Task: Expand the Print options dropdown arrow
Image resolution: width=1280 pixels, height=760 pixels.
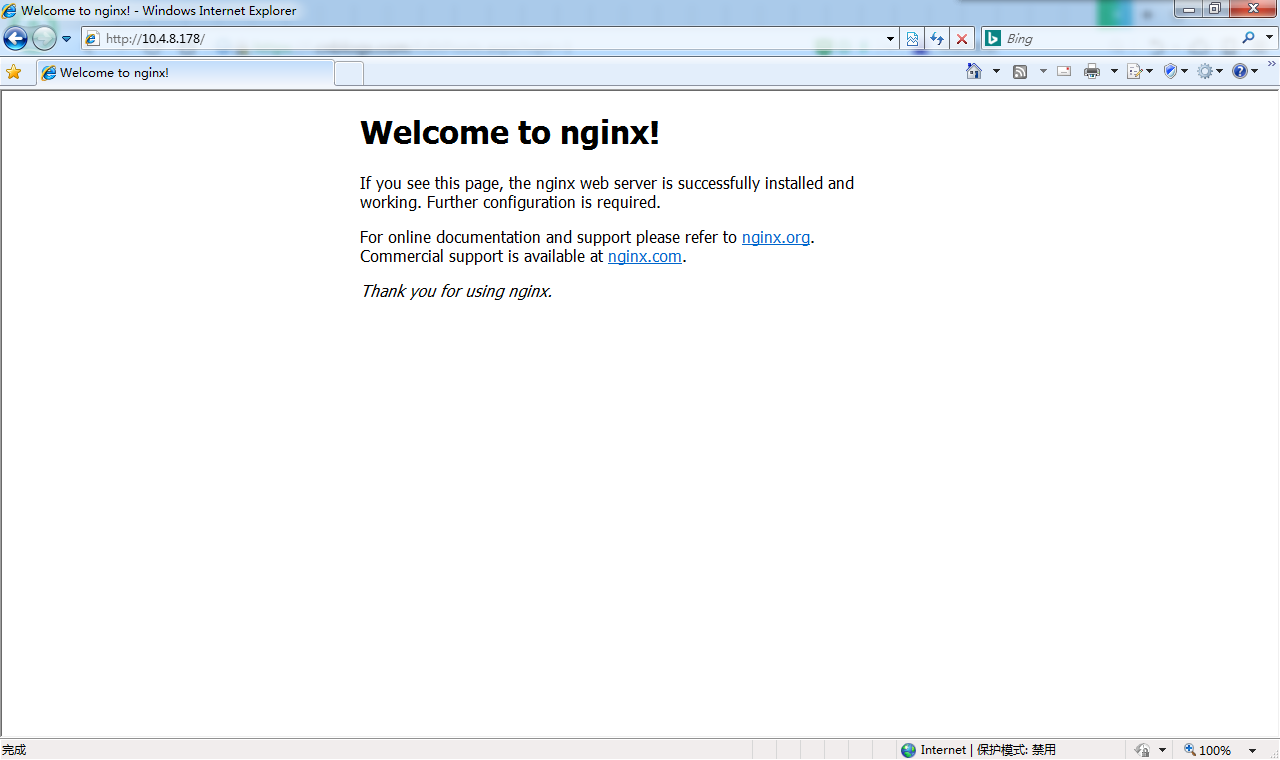Action: click(x=1114, y=71)
